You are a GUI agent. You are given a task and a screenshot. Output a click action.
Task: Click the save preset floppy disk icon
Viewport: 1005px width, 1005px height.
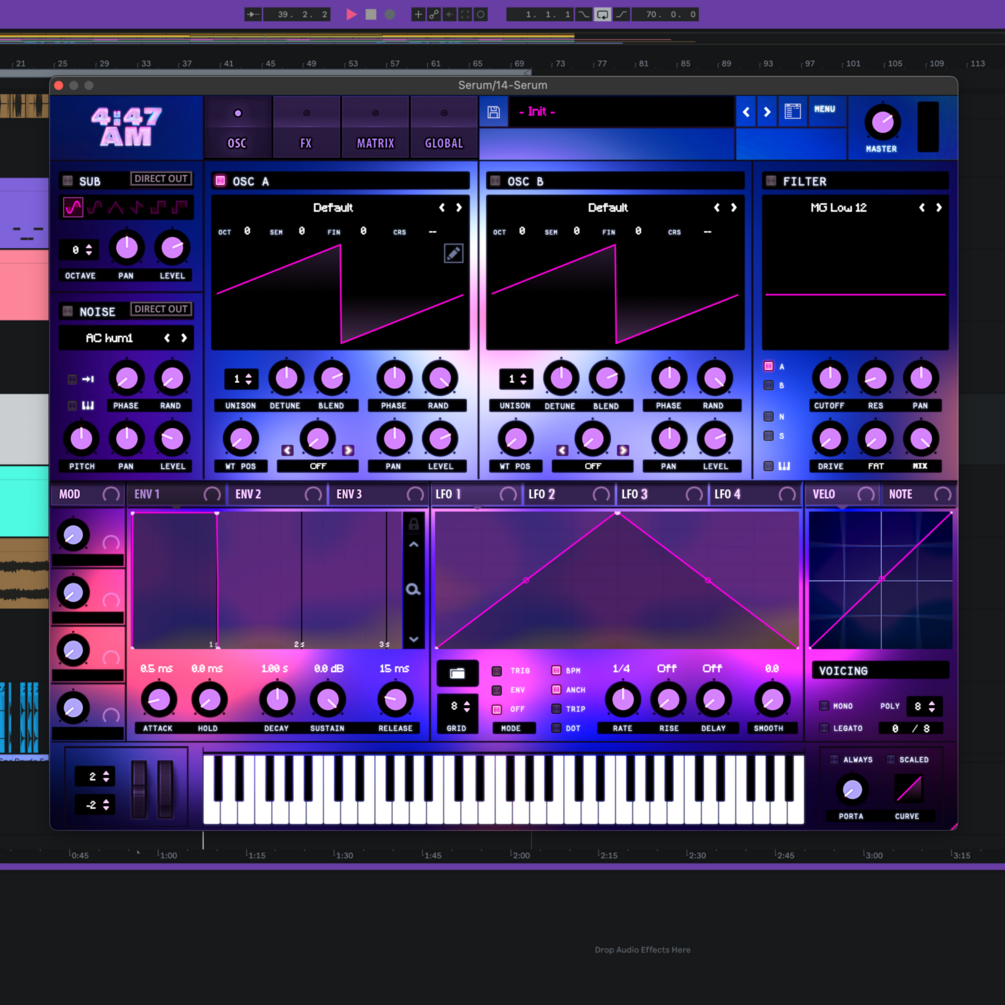tap(494, 112)
